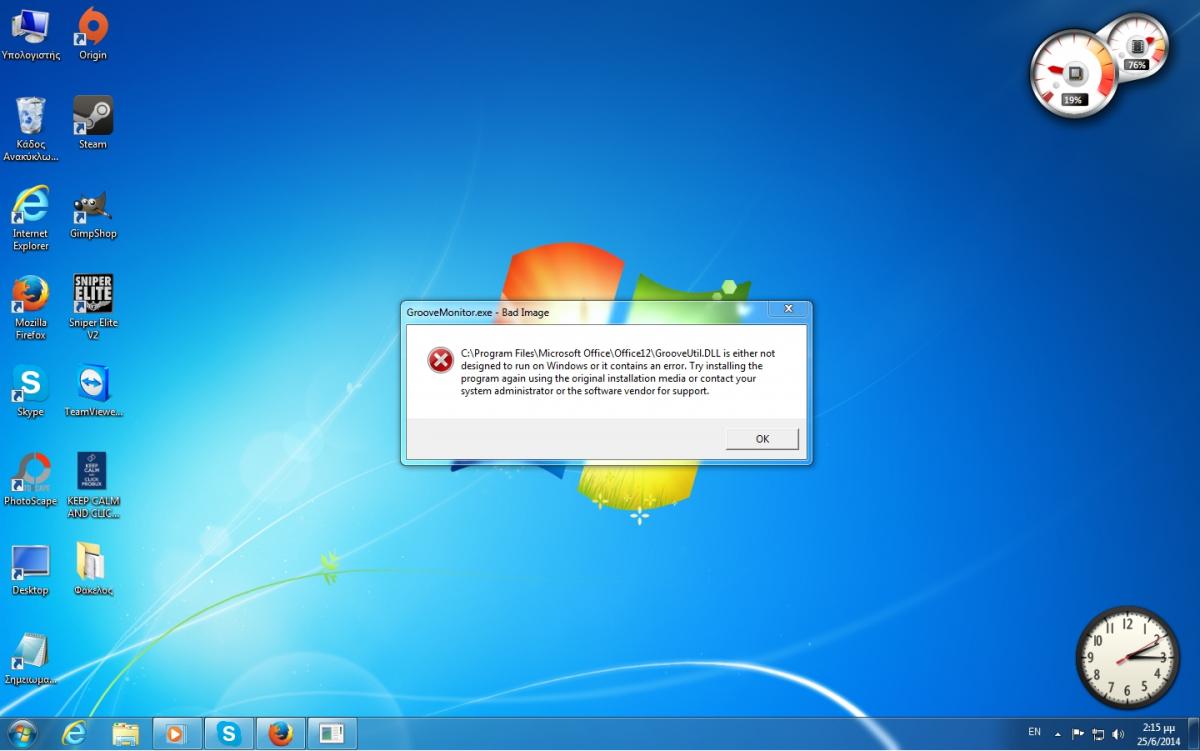
Task: Show hidden tray icons arrow
Action: pos(1058,734)
